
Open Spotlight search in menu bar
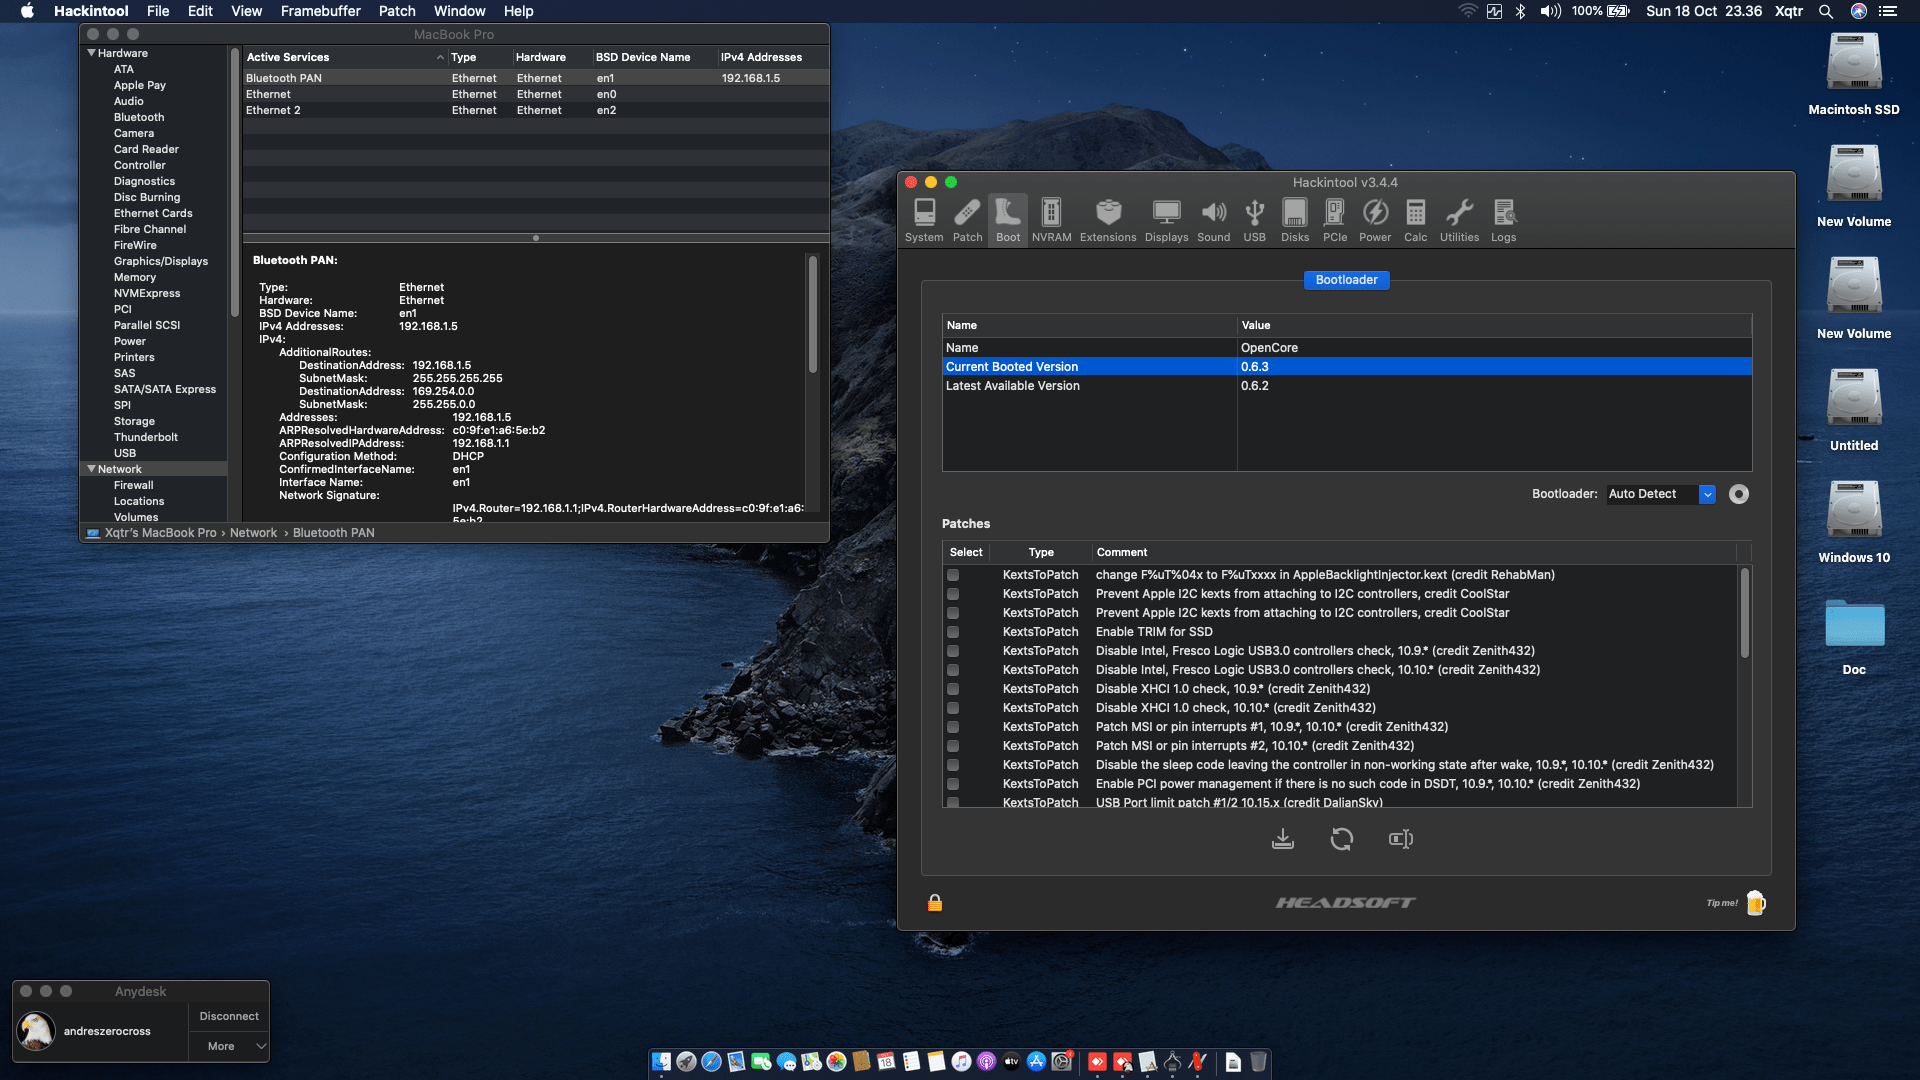click(x=1826, y=11)
